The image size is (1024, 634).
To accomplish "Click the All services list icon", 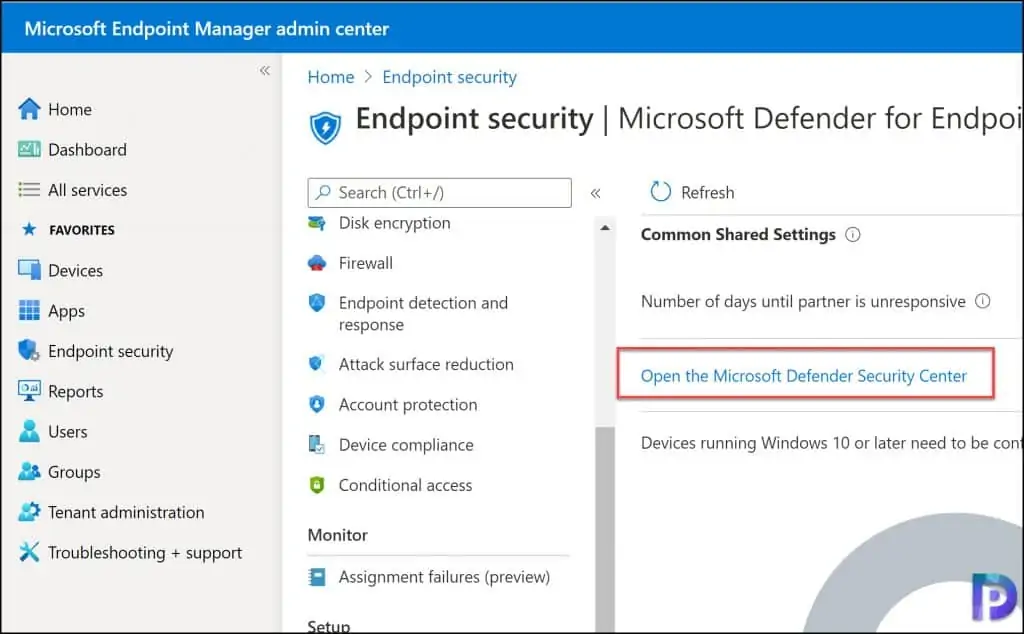I will [29, 190].
